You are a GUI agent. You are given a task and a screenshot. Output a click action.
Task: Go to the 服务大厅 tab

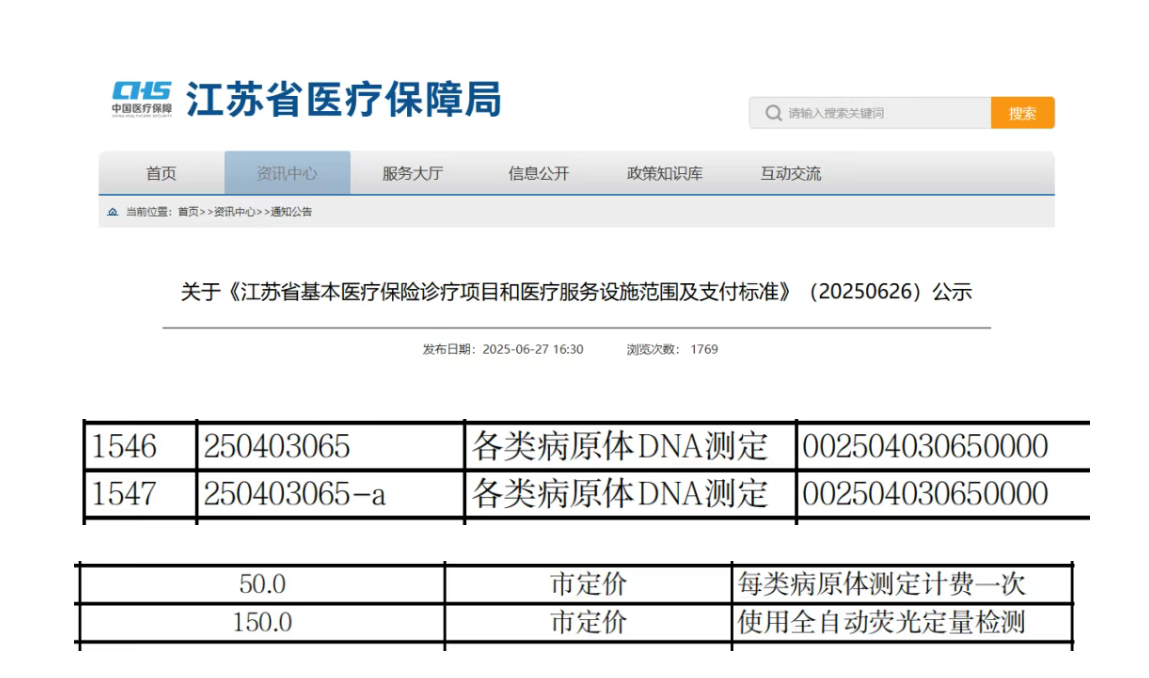tap(412, 173)
